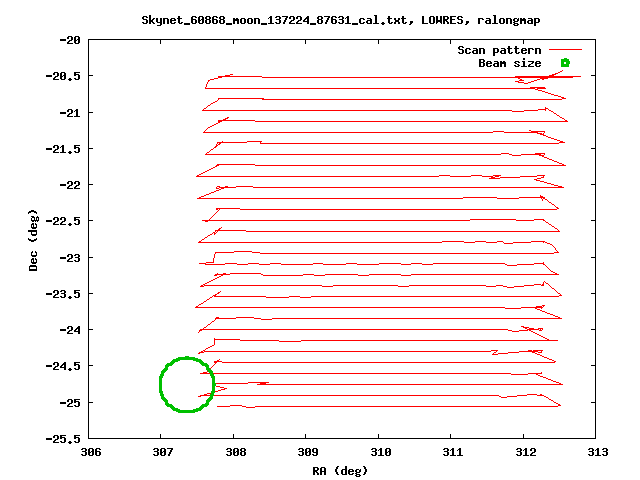Screen dimensions: 640x480
Task: Click the x-axis tick label 311
Action: tap(453, 452)
